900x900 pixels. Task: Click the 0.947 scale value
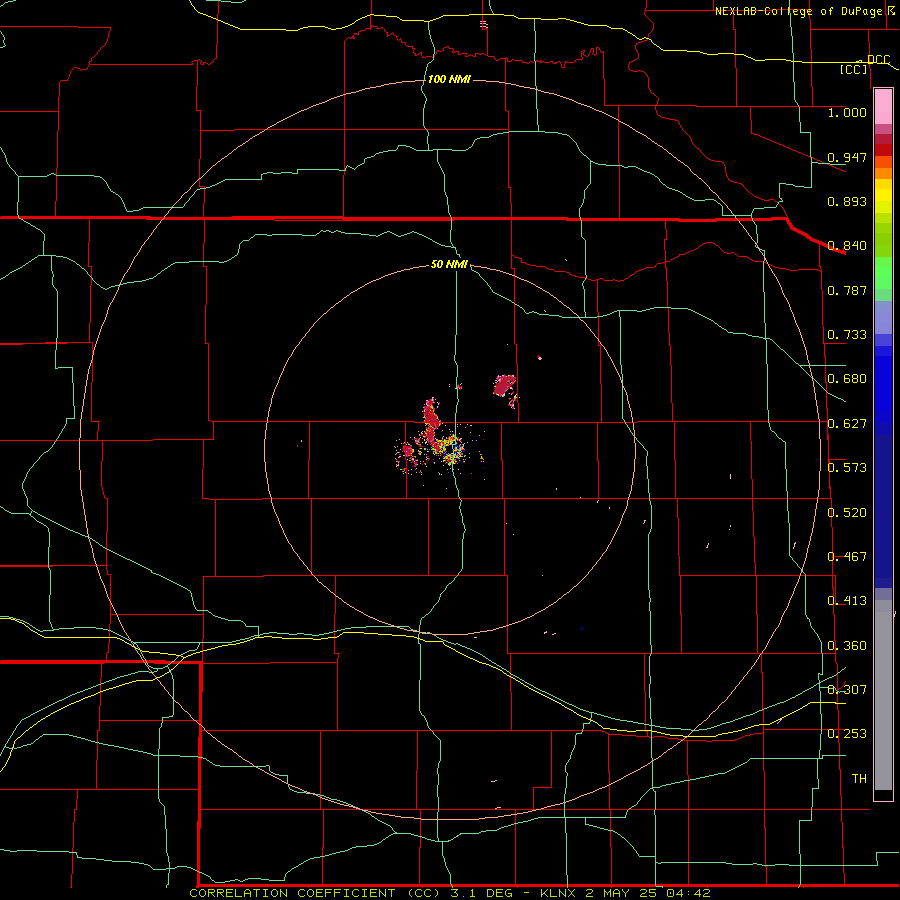847,157
